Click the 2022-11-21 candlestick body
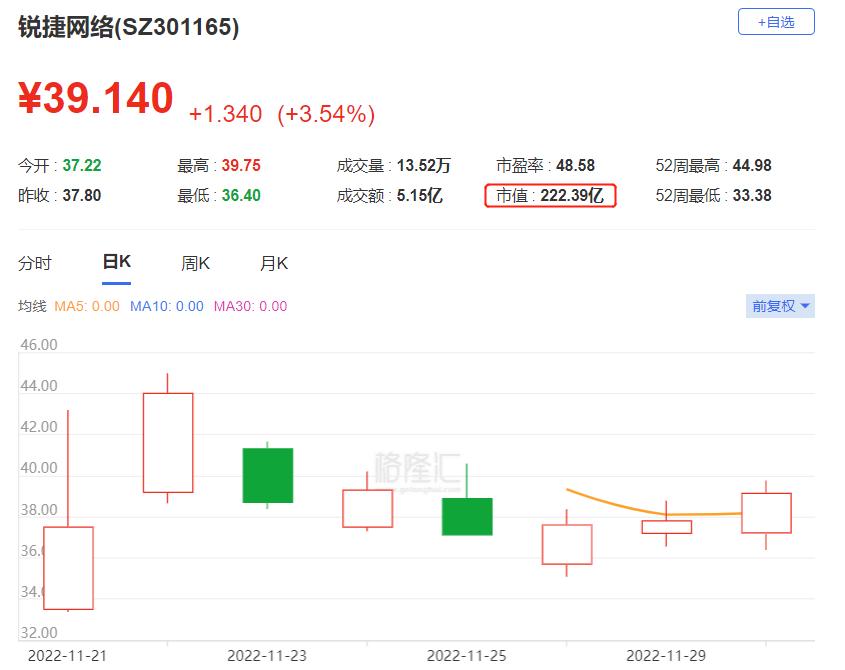This screenshot has height=670, width=845. pos(68,568)
